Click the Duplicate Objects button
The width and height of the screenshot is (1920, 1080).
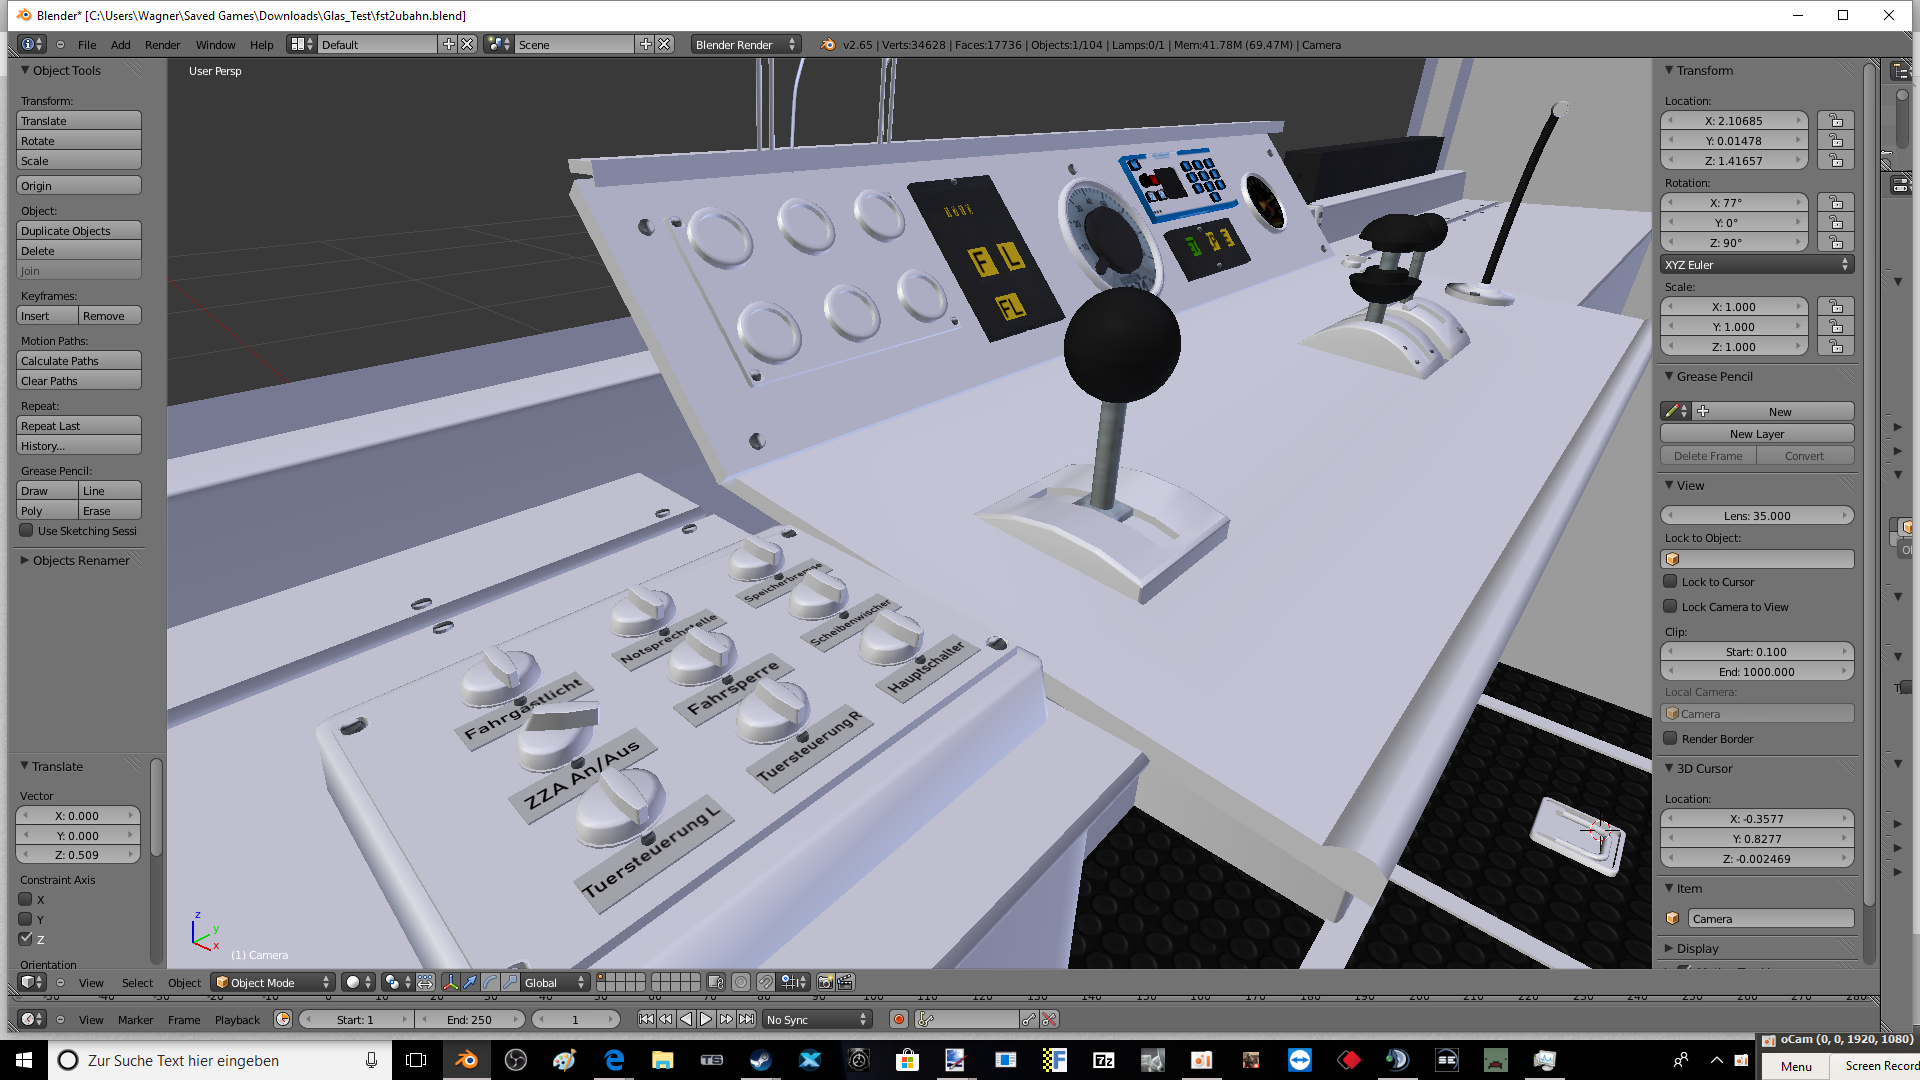[x=79, y=231]
